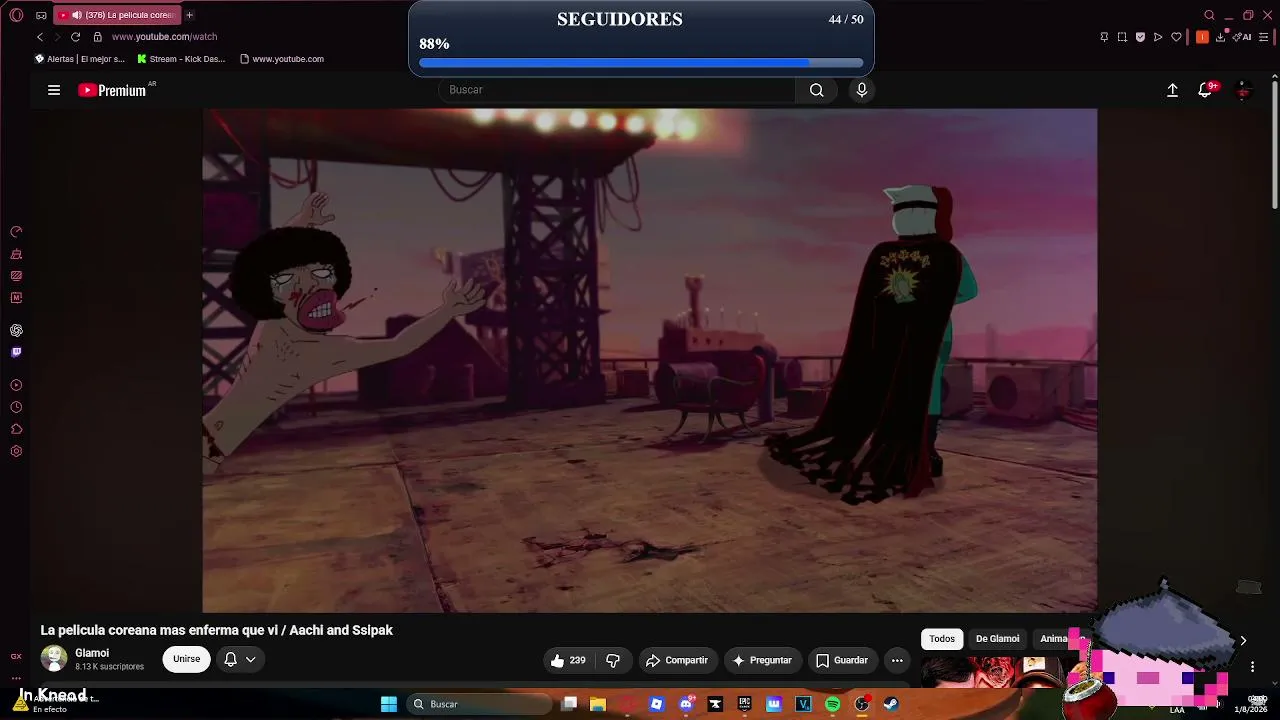
Task: Open sidebar settings gear icon
Action: click(16, 451)
